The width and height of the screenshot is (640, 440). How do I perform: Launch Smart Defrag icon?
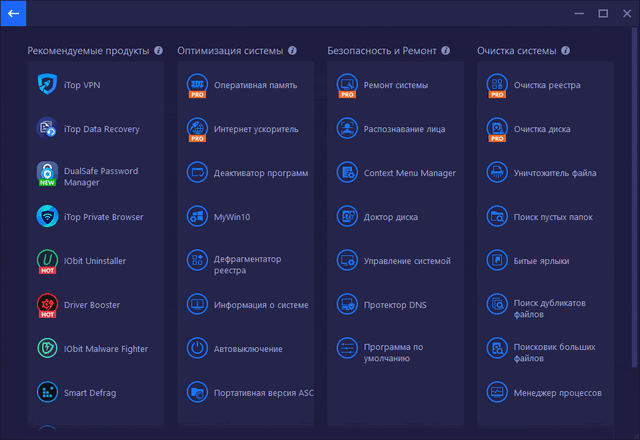click(x=47, y=392)
